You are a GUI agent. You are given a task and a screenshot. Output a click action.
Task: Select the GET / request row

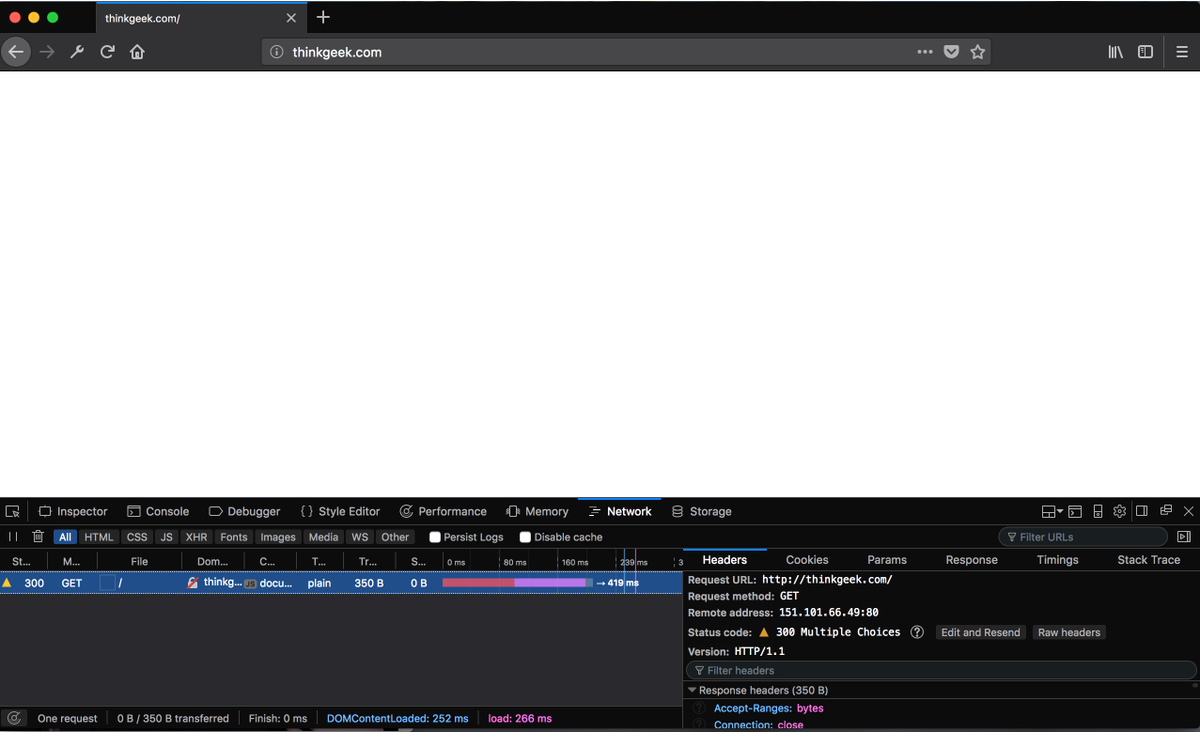[x=340, y=583]
